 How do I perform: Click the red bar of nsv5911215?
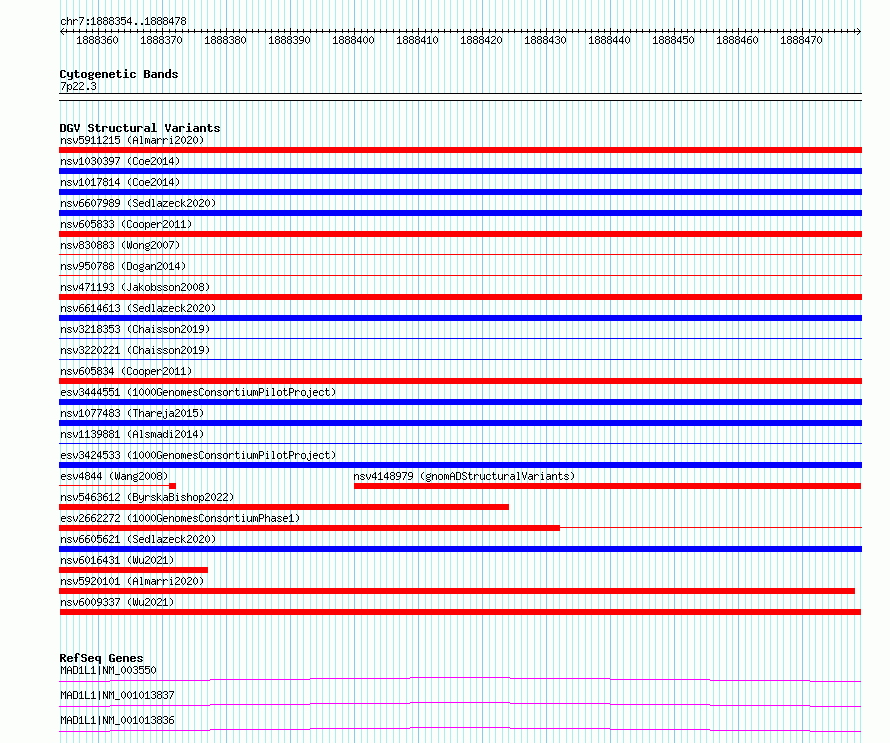[460, 150]
